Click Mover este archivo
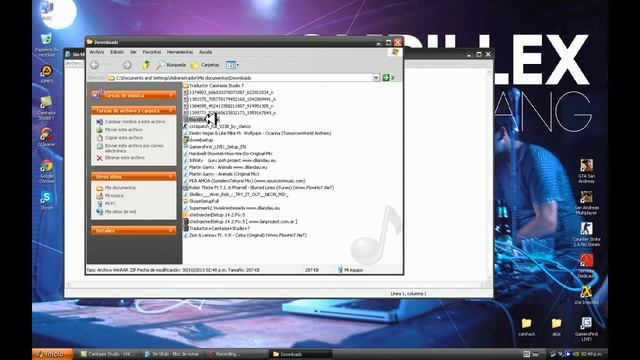 [123, 129]
